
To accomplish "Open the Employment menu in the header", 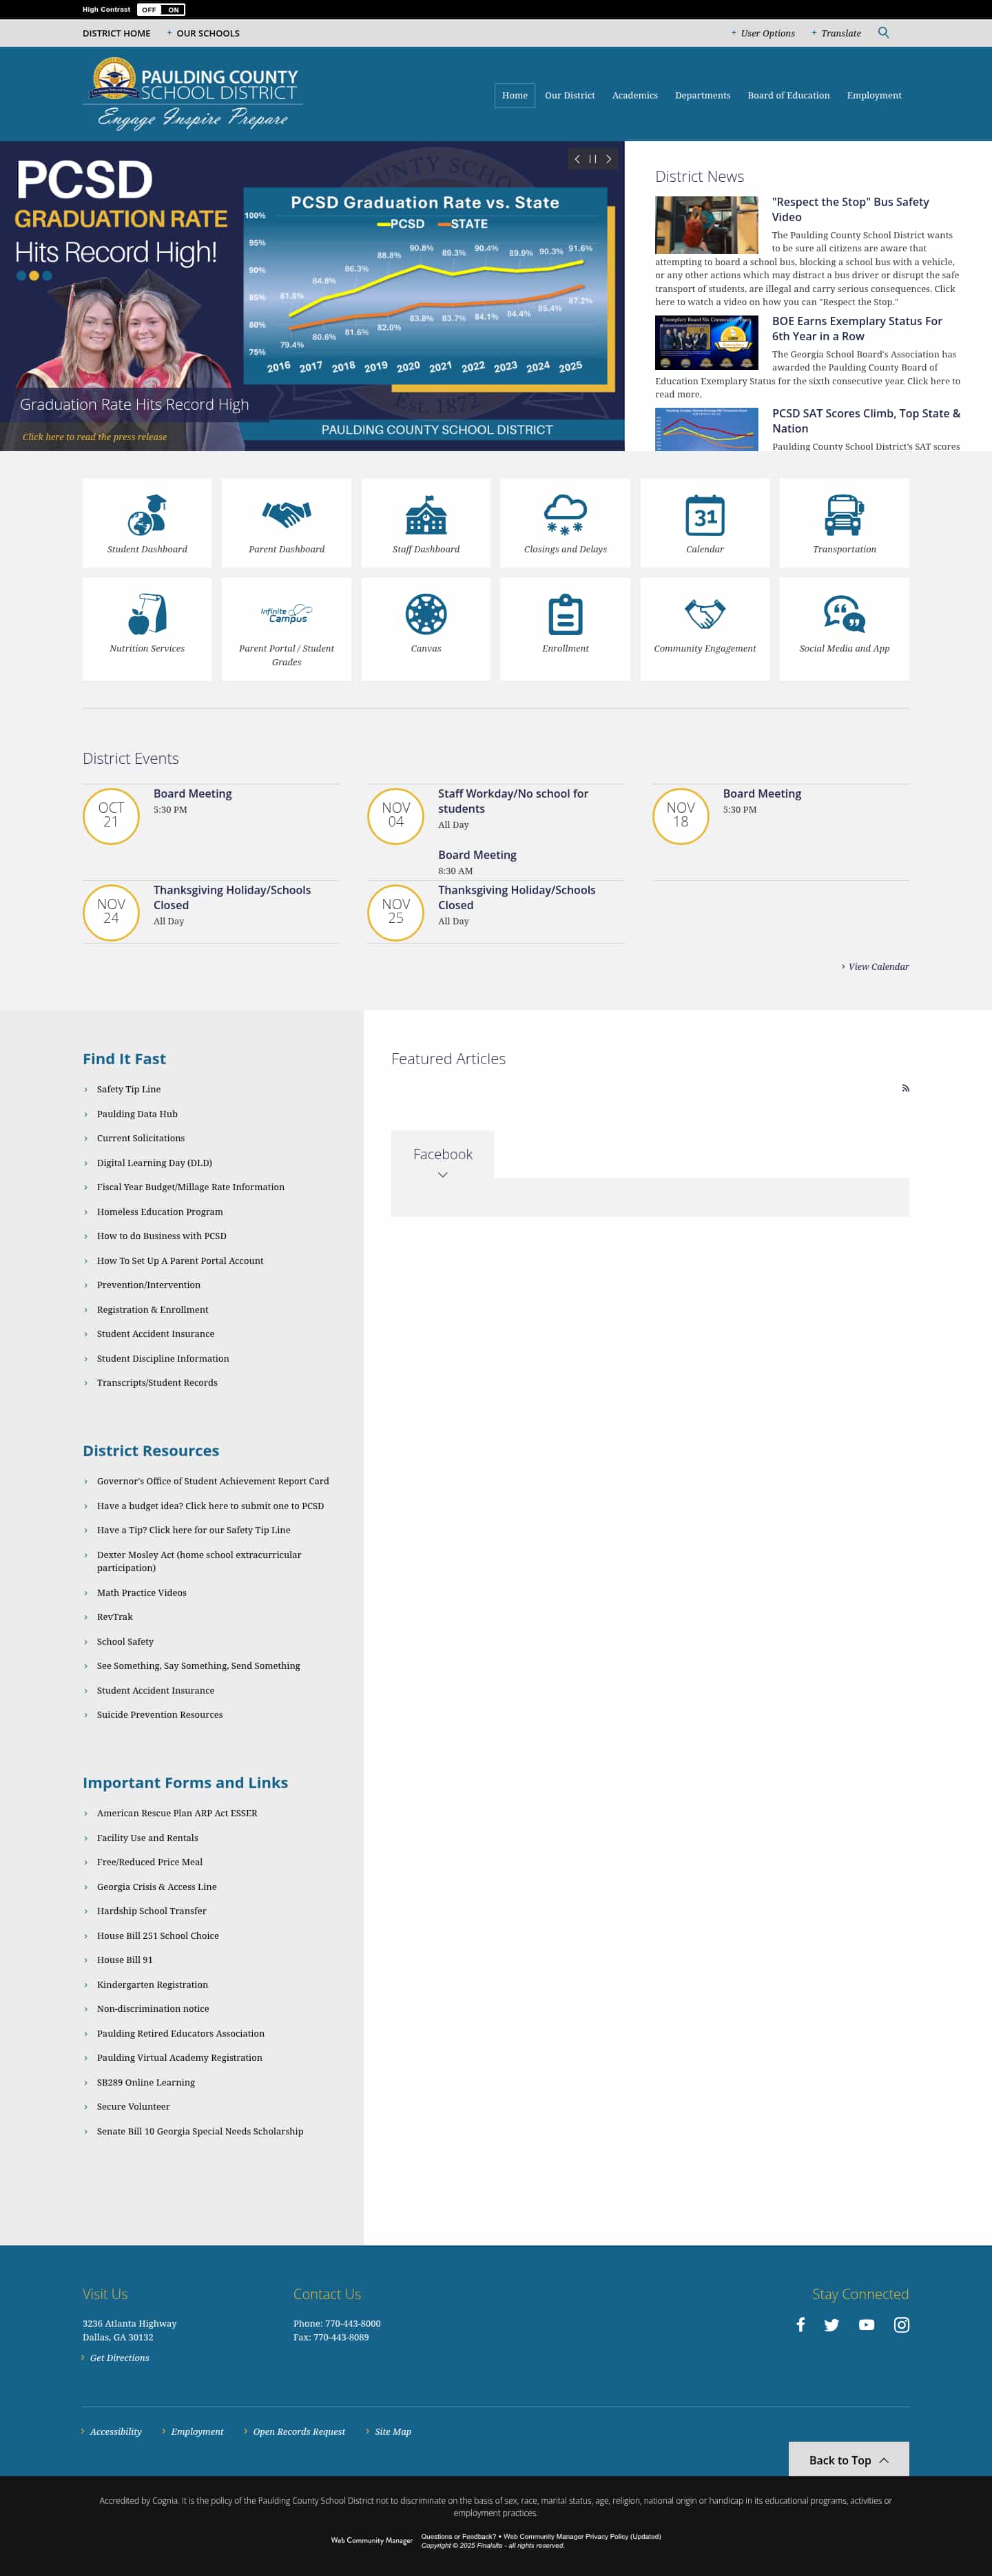I will pos(874,95).
